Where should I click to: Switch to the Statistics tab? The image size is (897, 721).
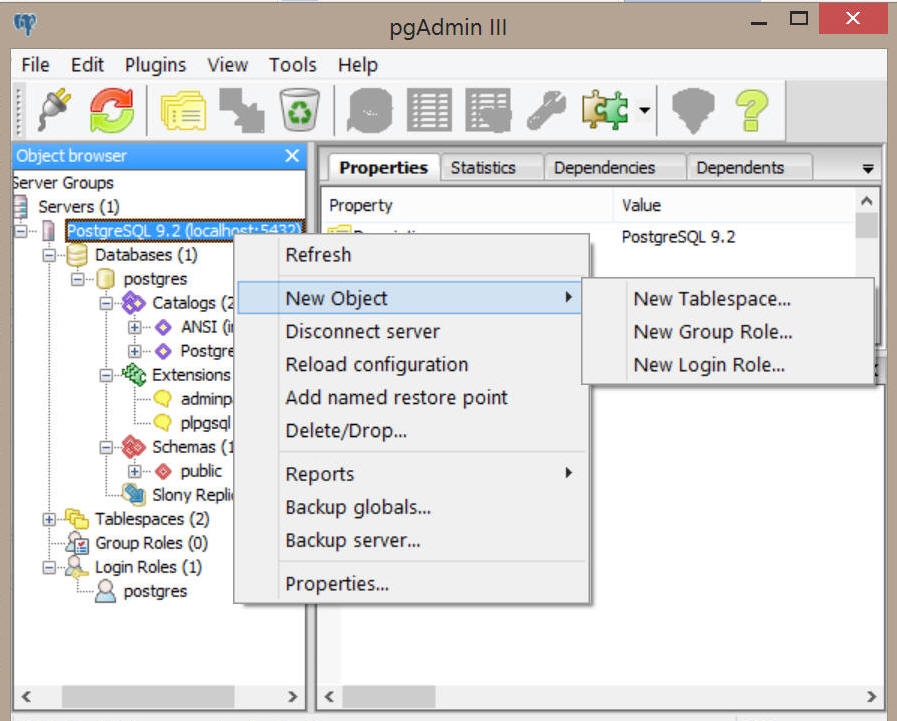coord(490,168)
